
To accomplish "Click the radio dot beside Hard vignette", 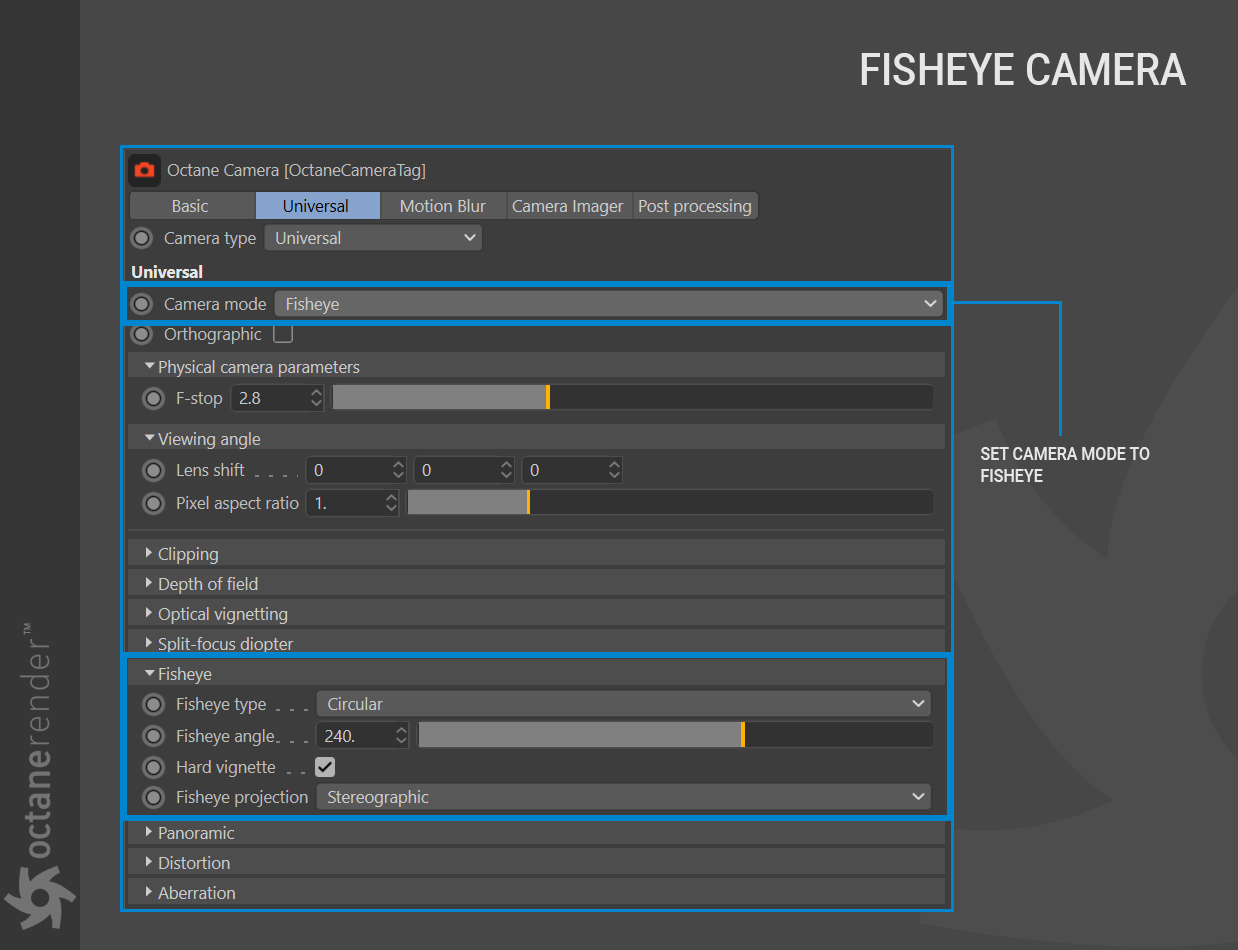I will pos(153,767).
